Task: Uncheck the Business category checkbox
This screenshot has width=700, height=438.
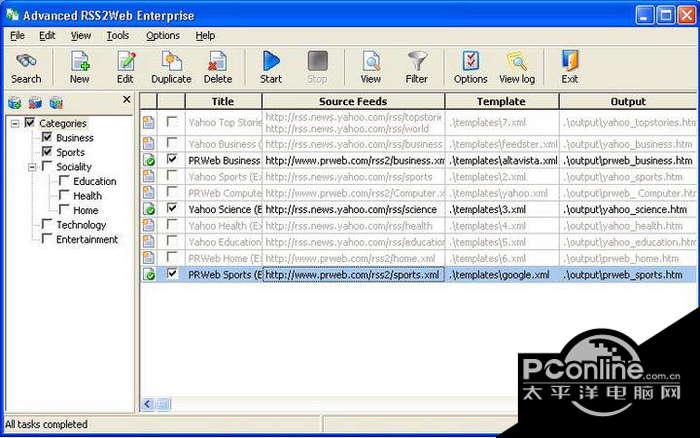Action: click(x=47, y=137)
